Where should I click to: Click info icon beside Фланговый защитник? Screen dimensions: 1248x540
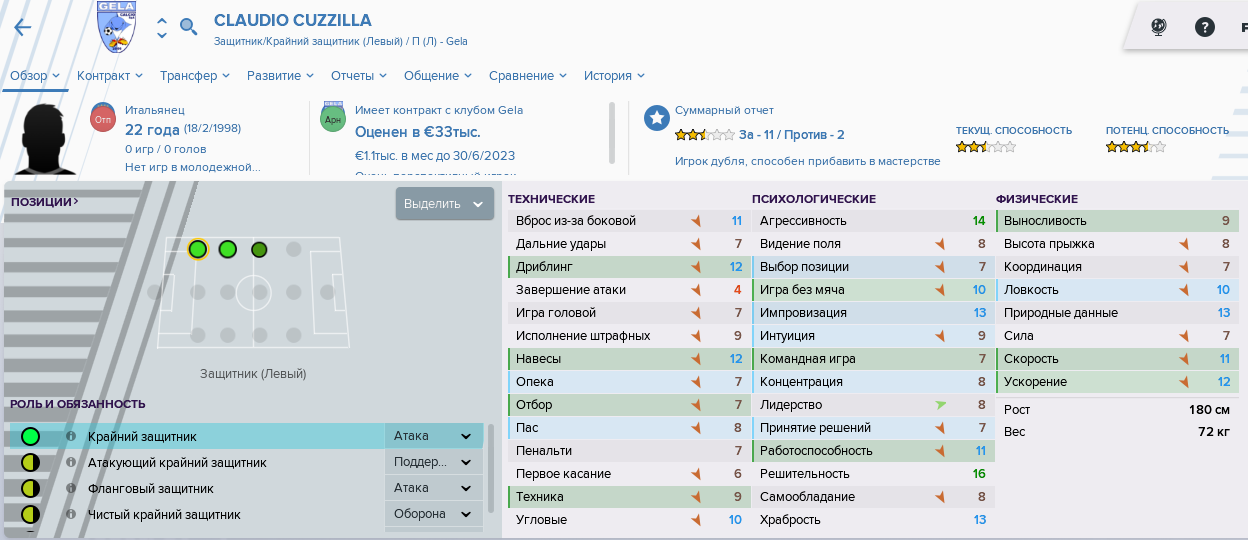70,489
